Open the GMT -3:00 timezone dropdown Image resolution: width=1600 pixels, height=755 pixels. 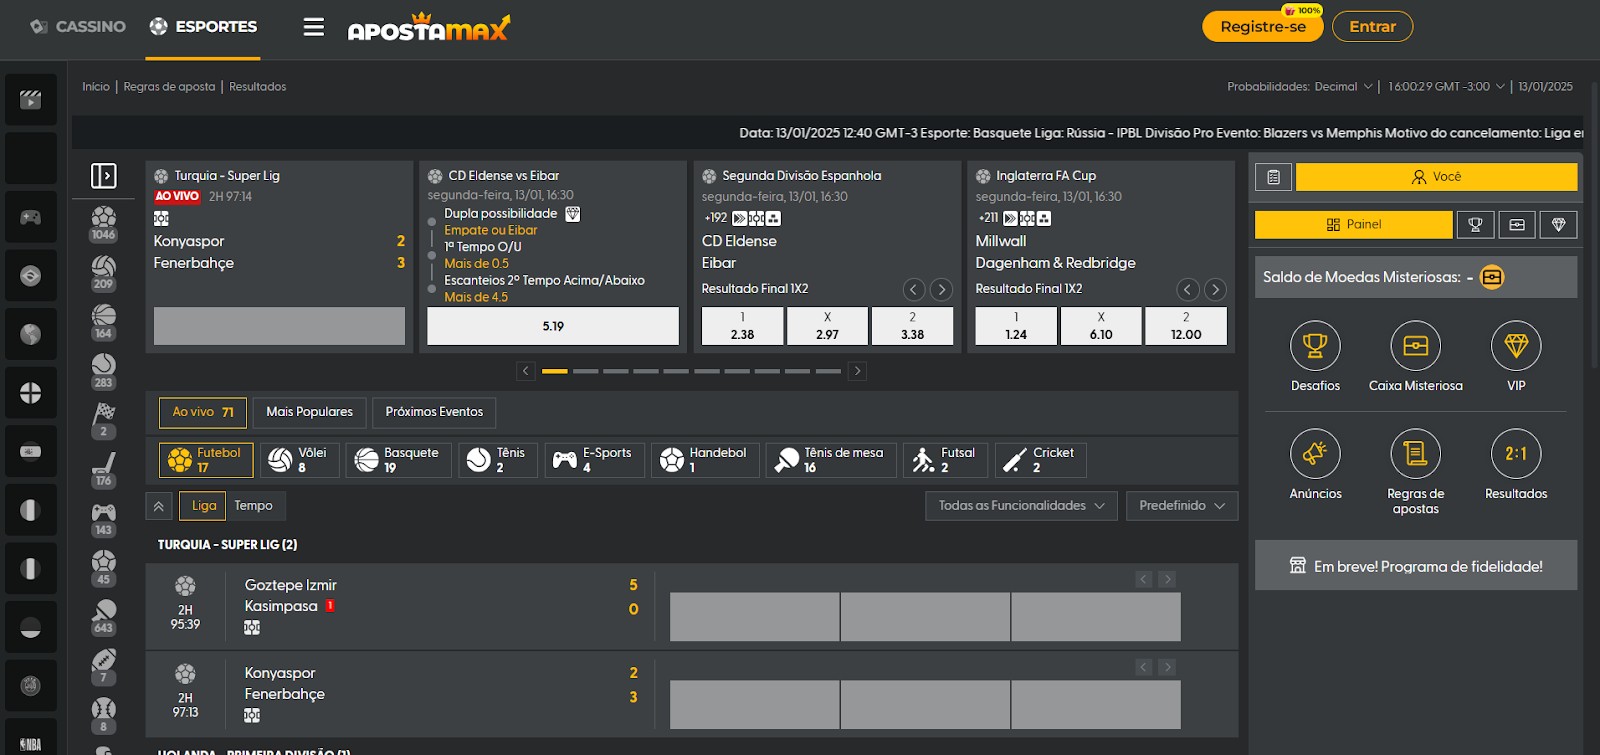coord(1446,87)
